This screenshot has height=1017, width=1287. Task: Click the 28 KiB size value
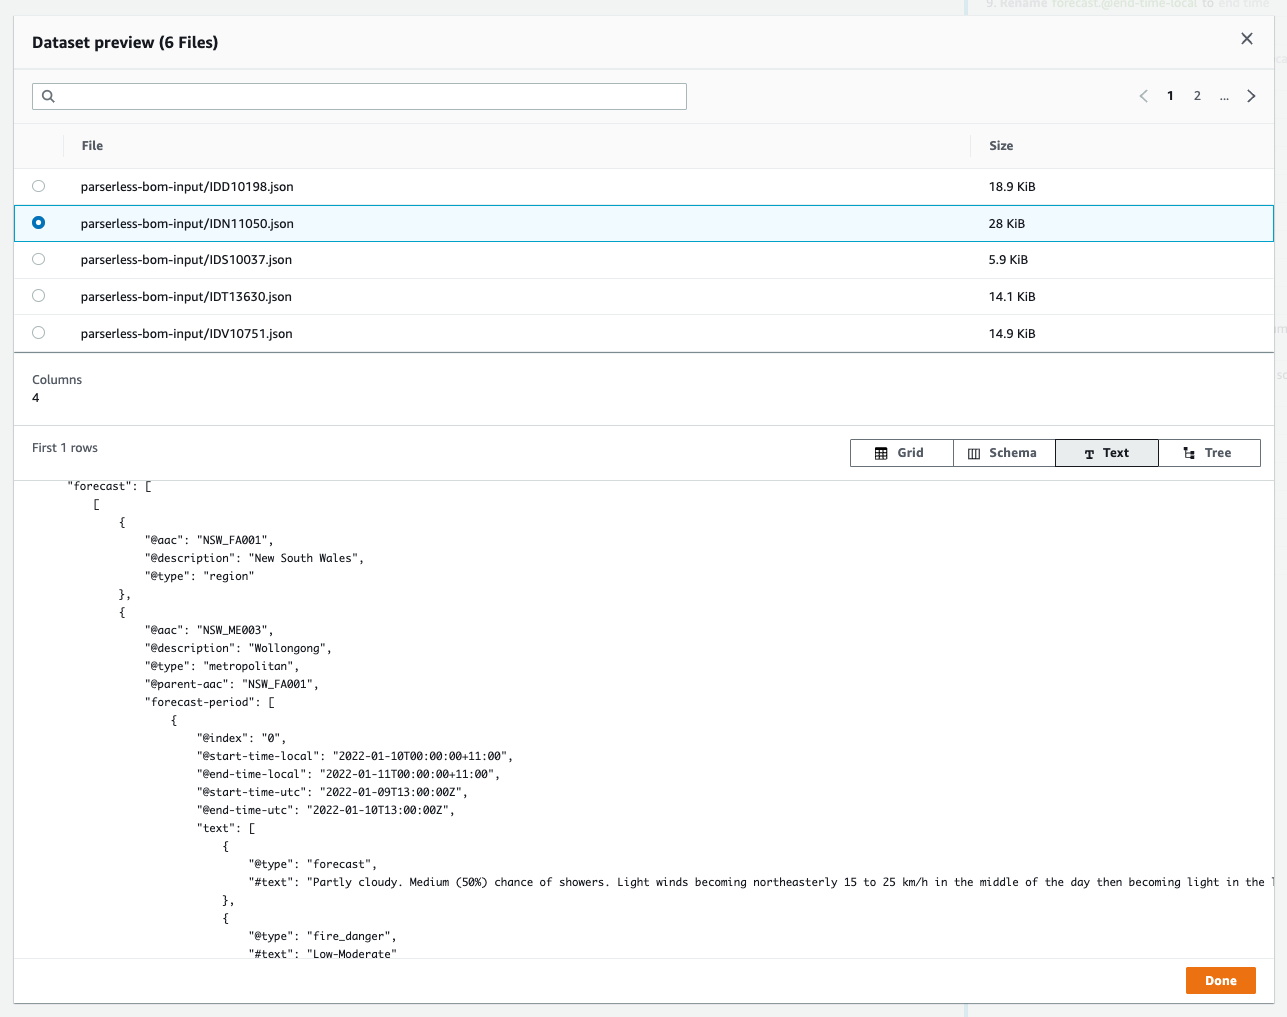[1007, 224]
